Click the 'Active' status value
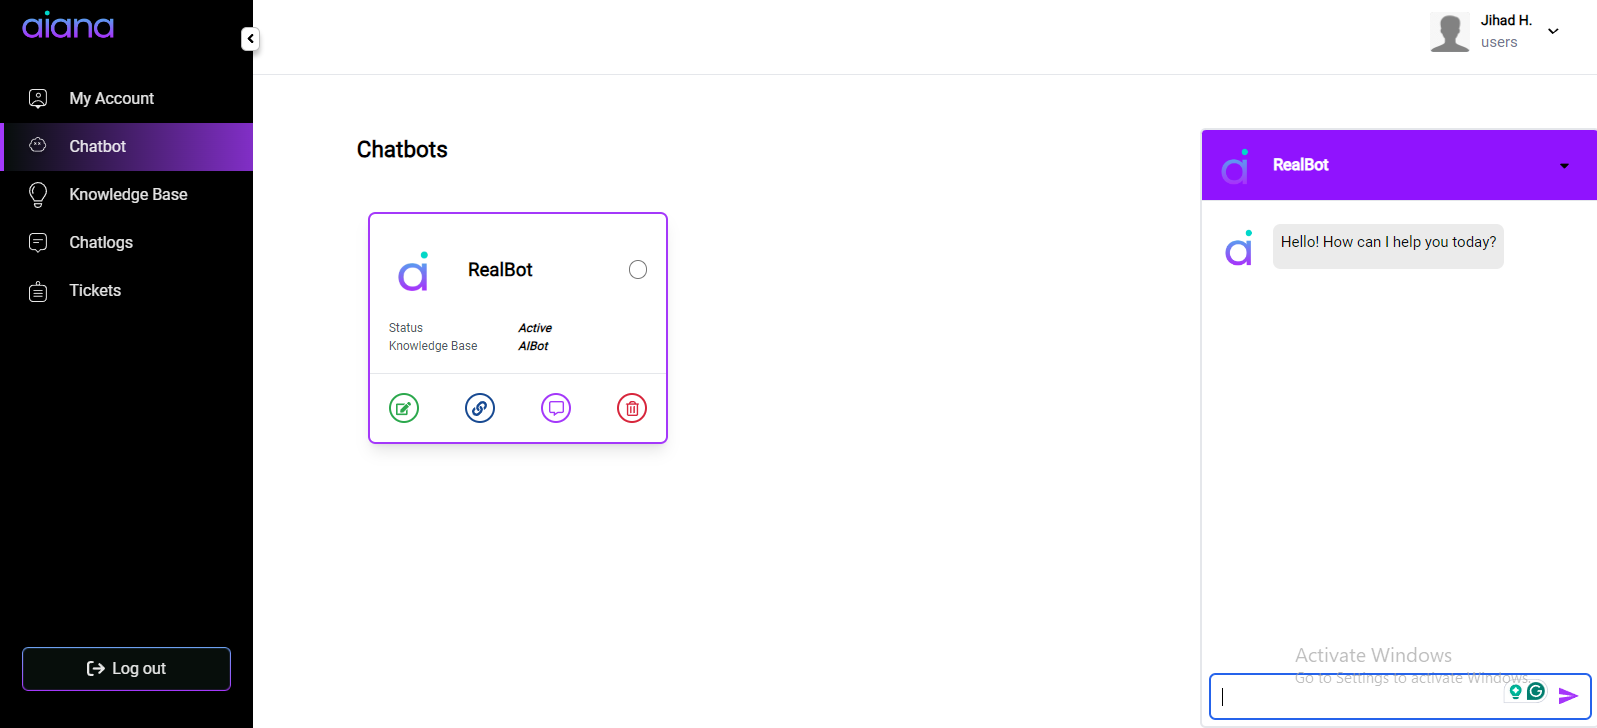Image resolution: width=1597 pixels, height=728 pixels. 535,328
